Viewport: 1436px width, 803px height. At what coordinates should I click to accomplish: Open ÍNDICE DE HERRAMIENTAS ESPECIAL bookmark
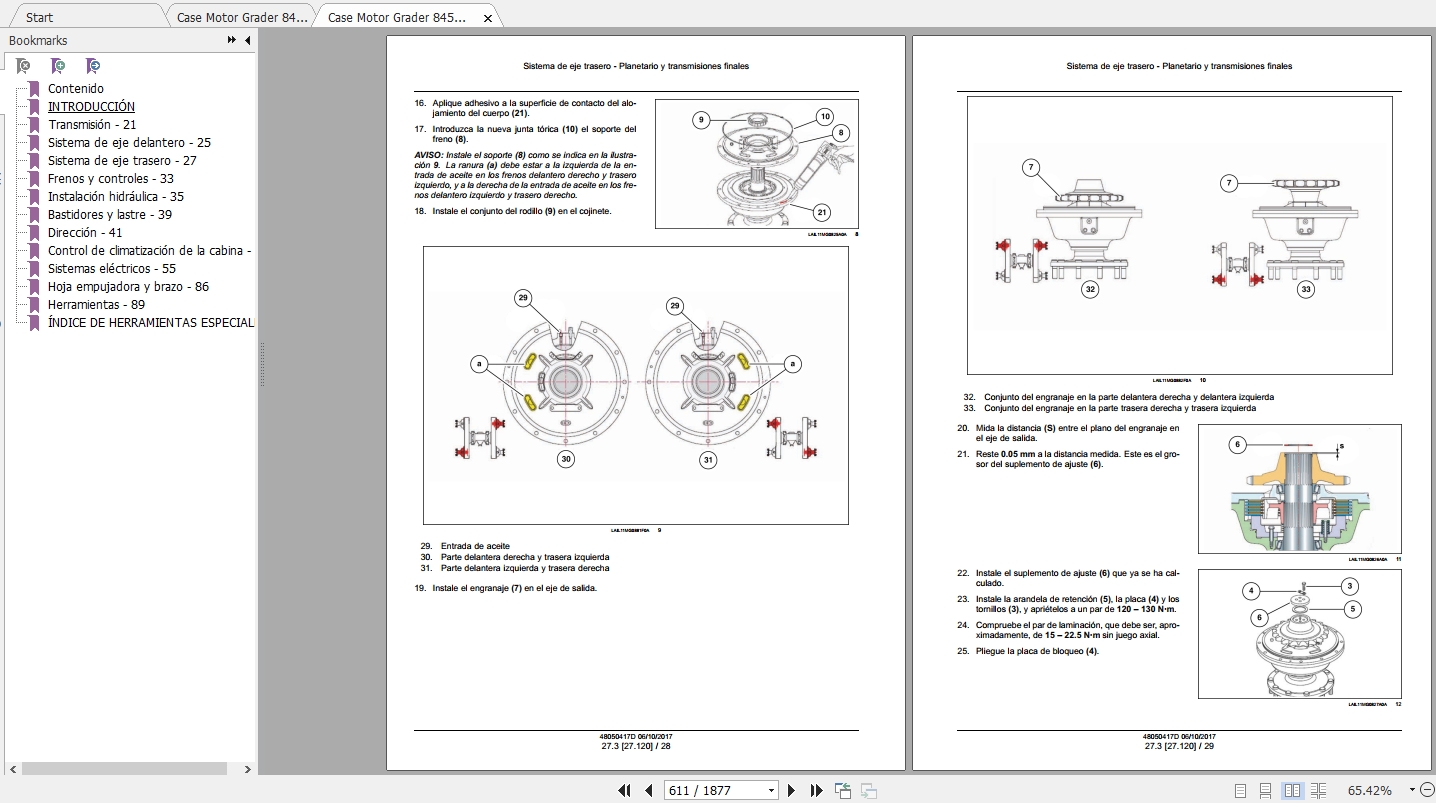[151, 322]
